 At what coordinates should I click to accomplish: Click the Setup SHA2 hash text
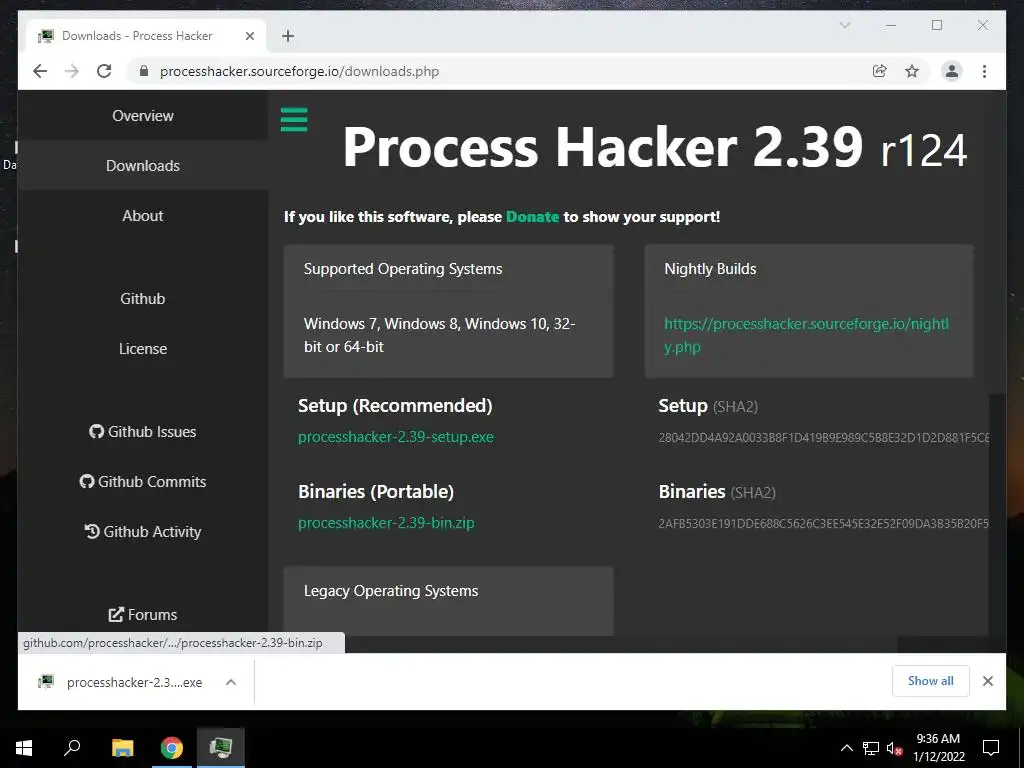pyautogui.click(x=824, y=438)
